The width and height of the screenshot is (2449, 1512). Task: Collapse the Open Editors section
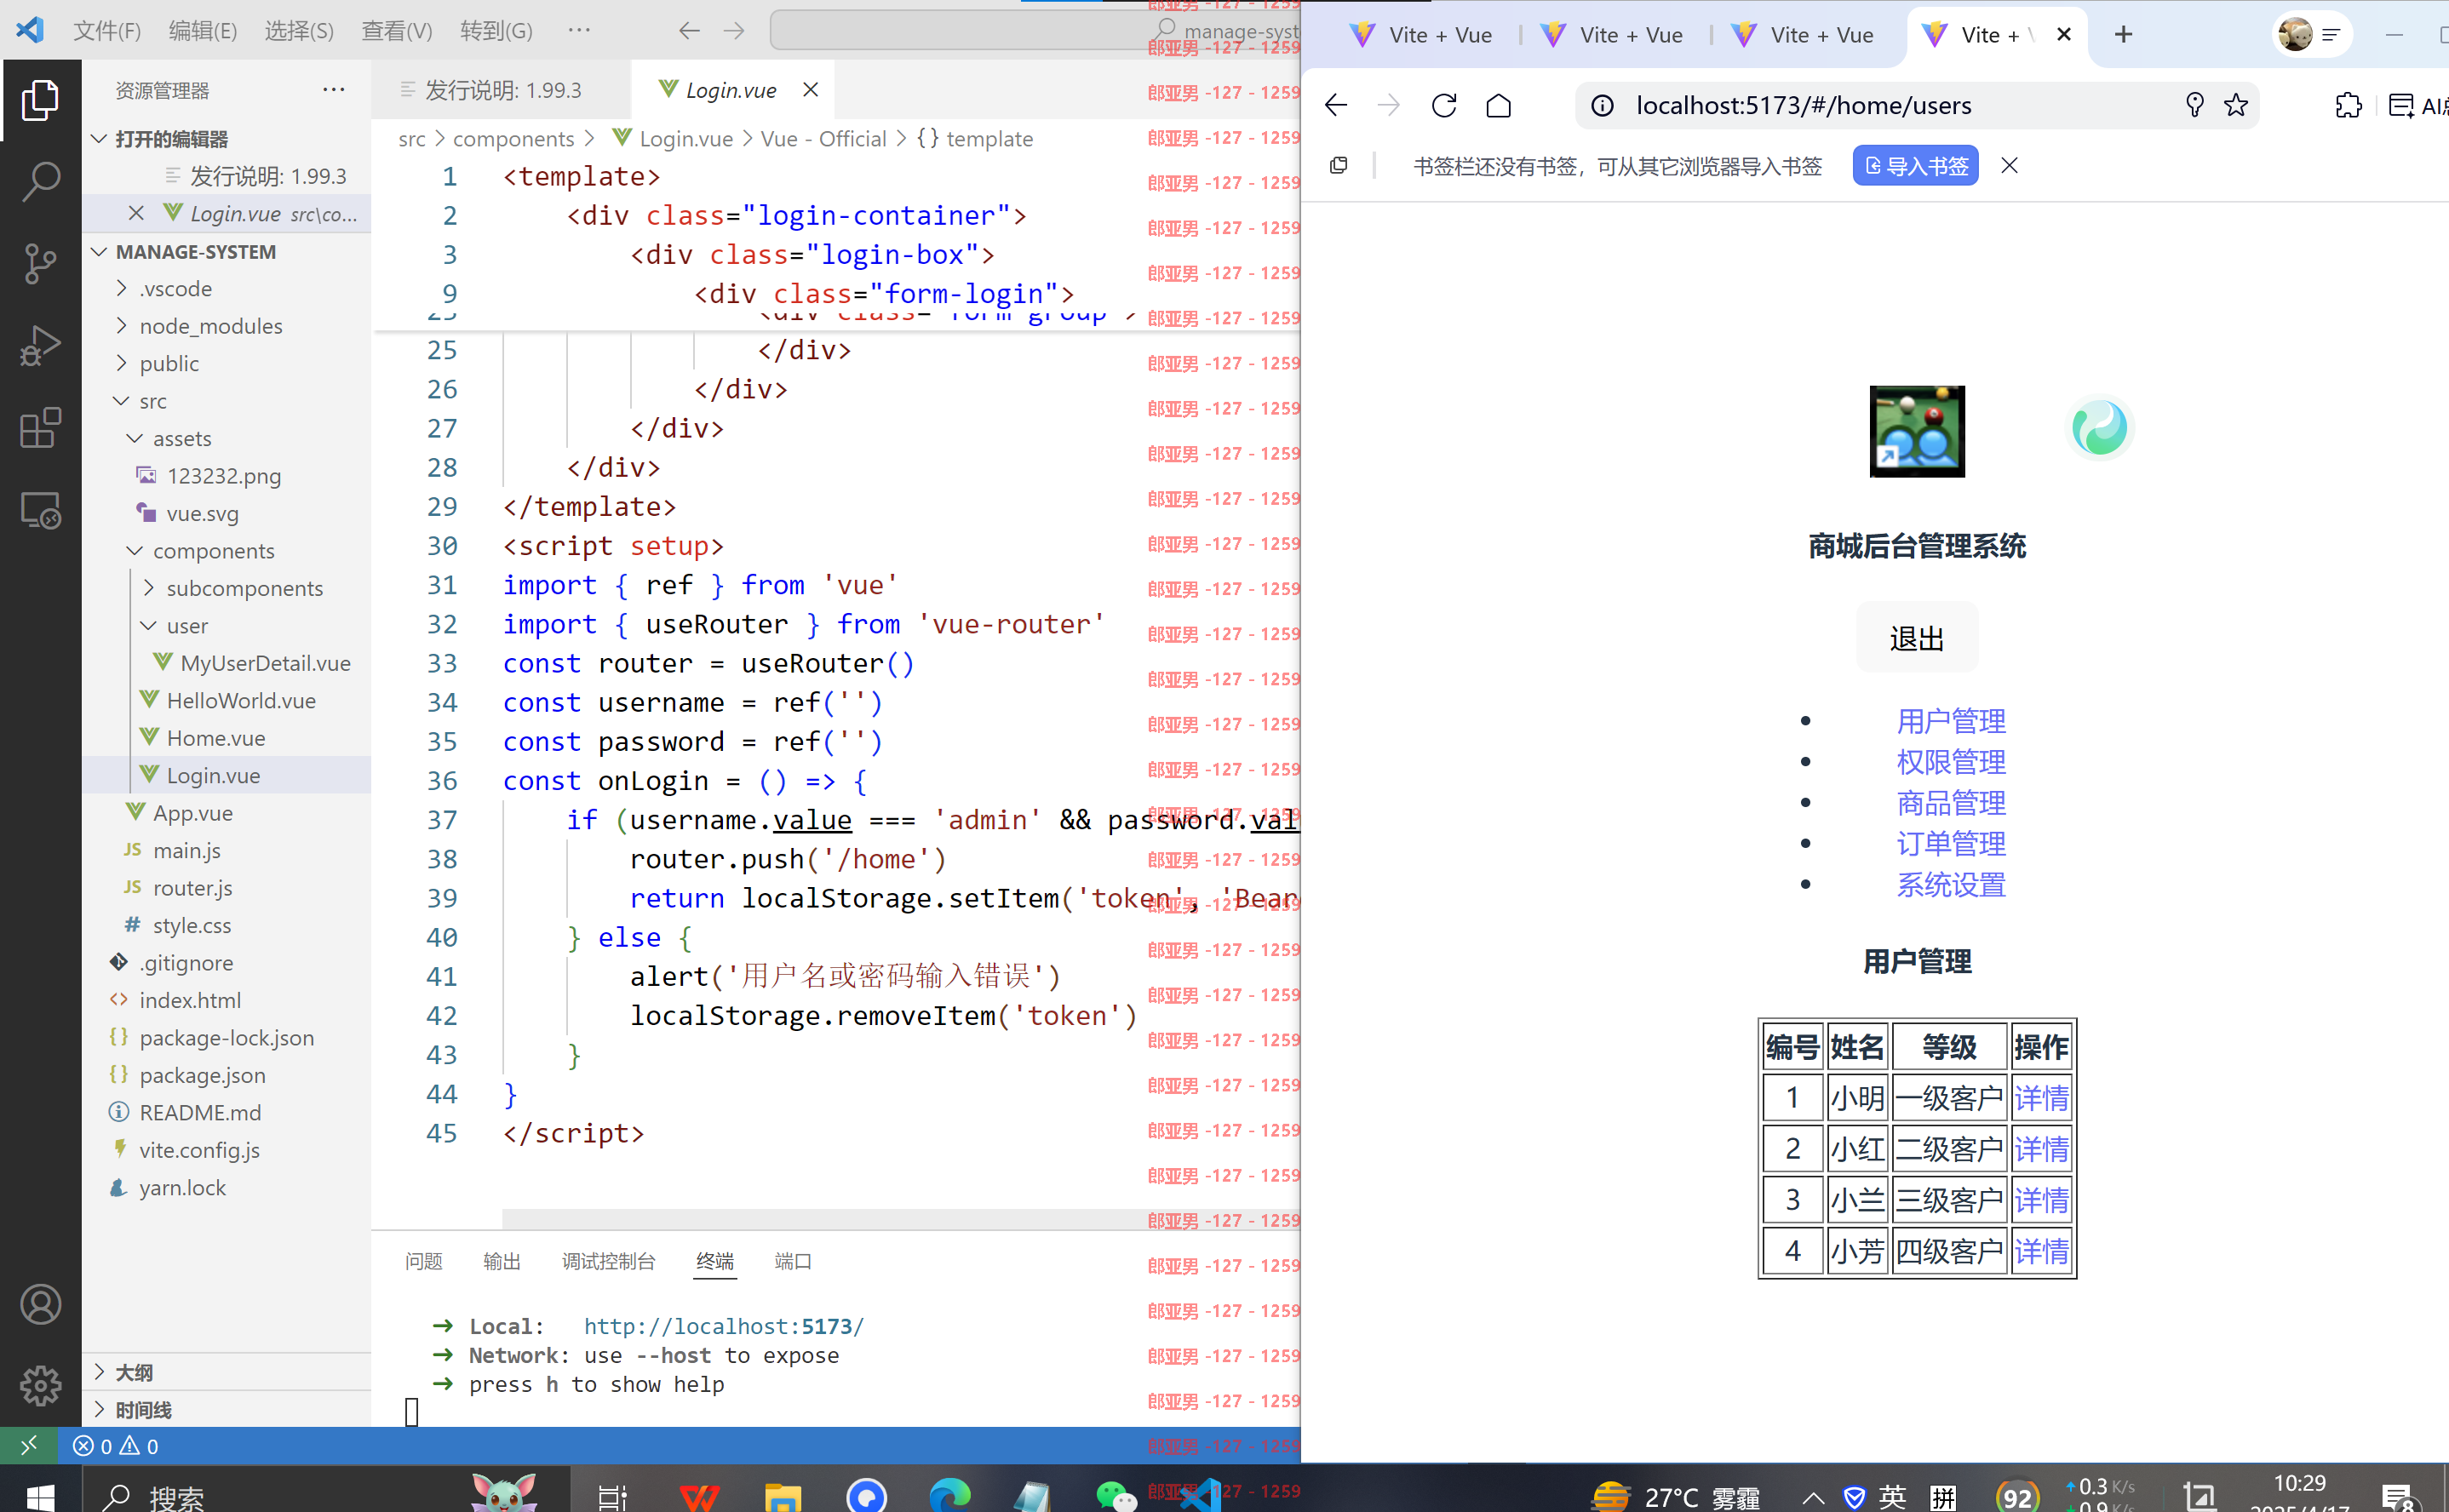(100, 138)
